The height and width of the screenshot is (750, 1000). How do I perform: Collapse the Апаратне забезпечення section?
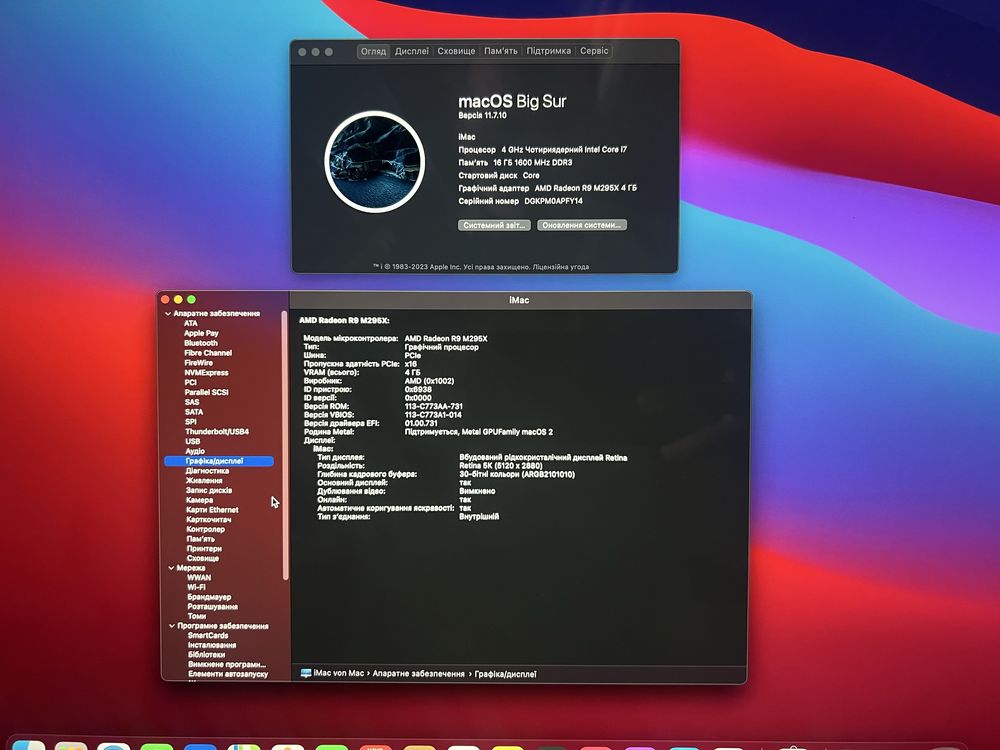[x=168, y=314]
